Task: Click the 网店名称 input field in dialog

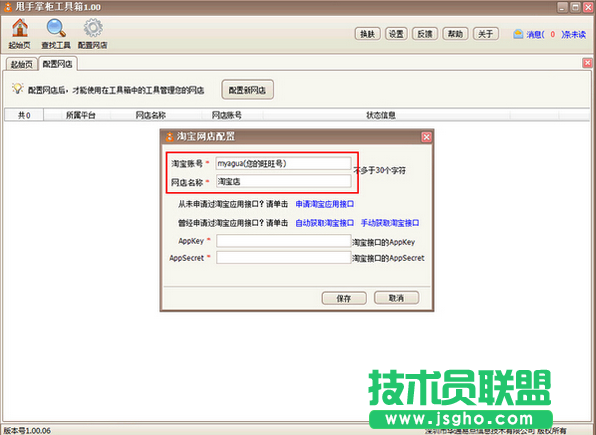Action: point(283,181)
